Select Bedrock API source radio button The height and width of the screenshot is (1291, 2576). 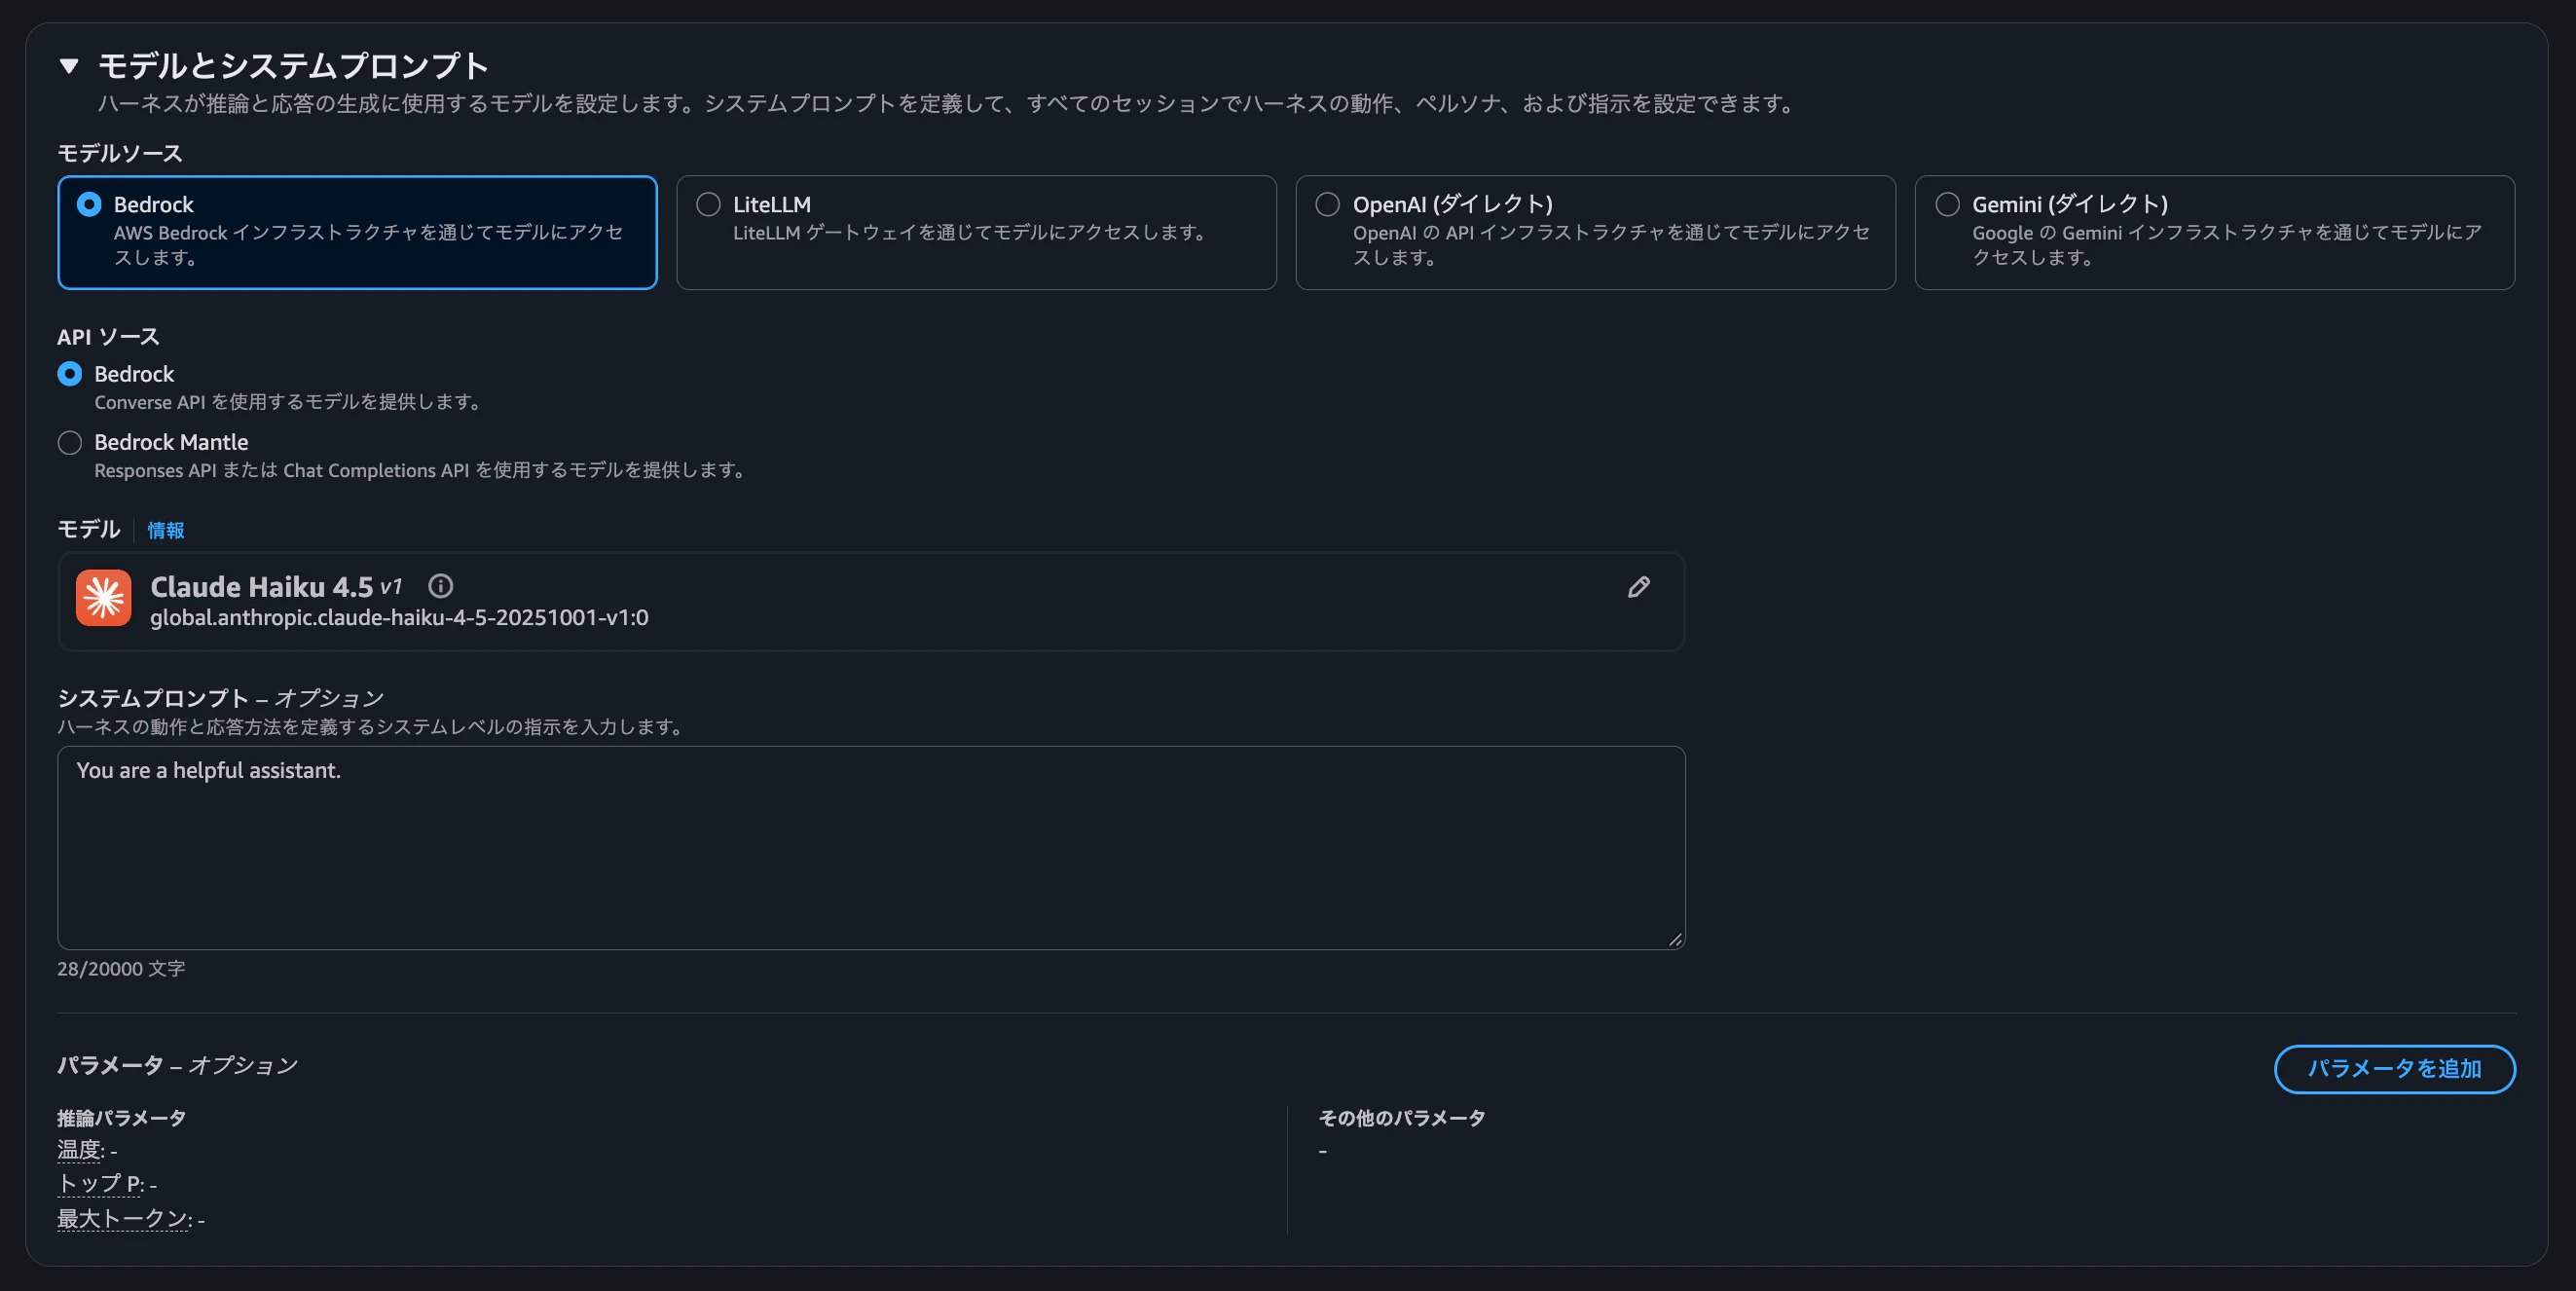(70, 374)
